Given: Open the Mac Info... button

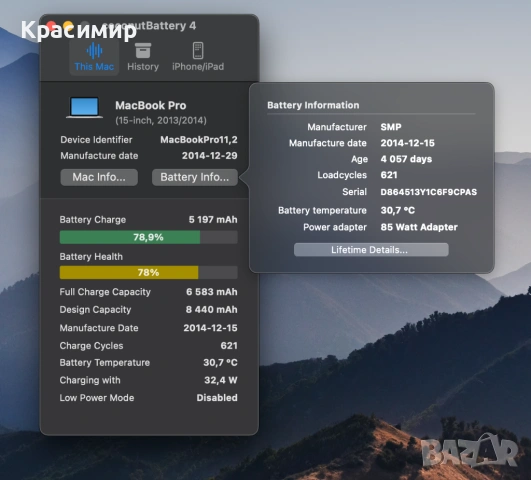Looking at the screenshot, I should tap(99, 177).
